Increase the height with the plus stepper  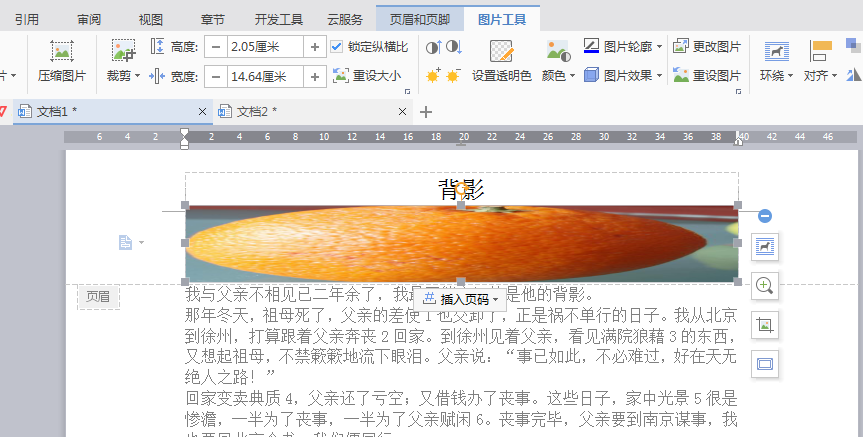coord(314,47)
